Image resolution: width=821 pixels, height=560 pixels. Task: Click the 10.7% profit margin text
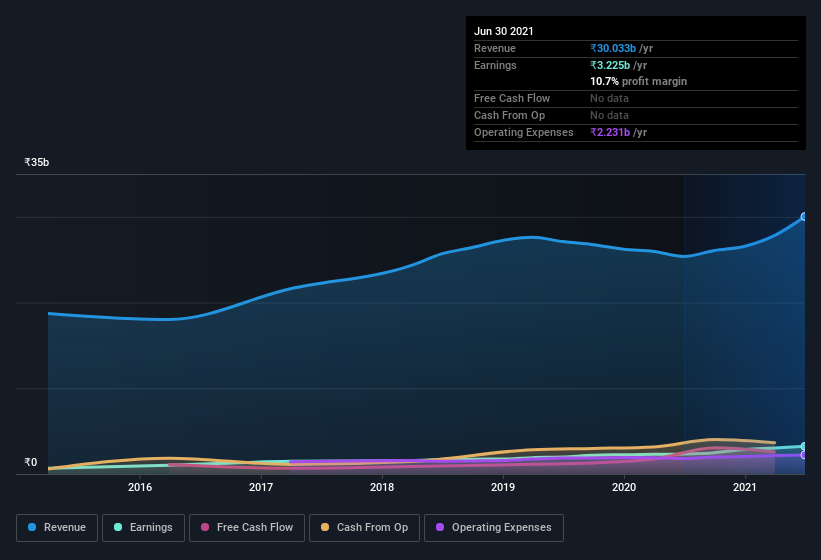(638, 81)
